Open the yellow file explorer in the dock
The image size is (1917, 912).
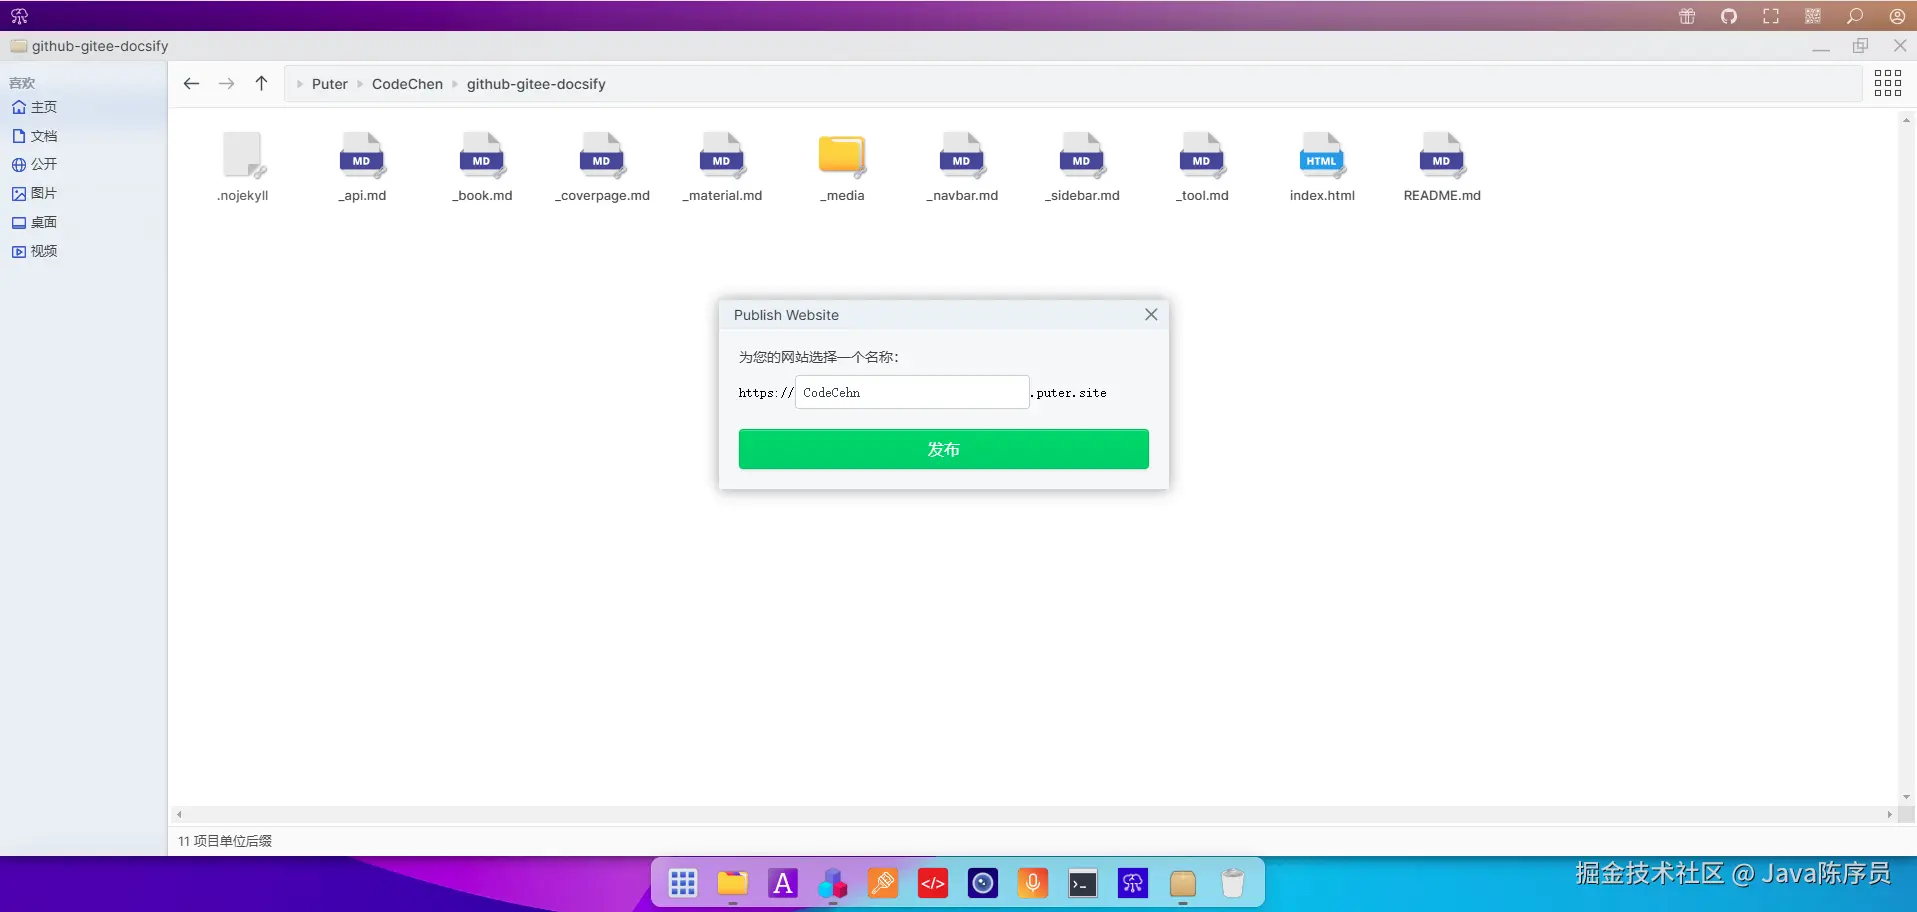(x=733, y=883)
